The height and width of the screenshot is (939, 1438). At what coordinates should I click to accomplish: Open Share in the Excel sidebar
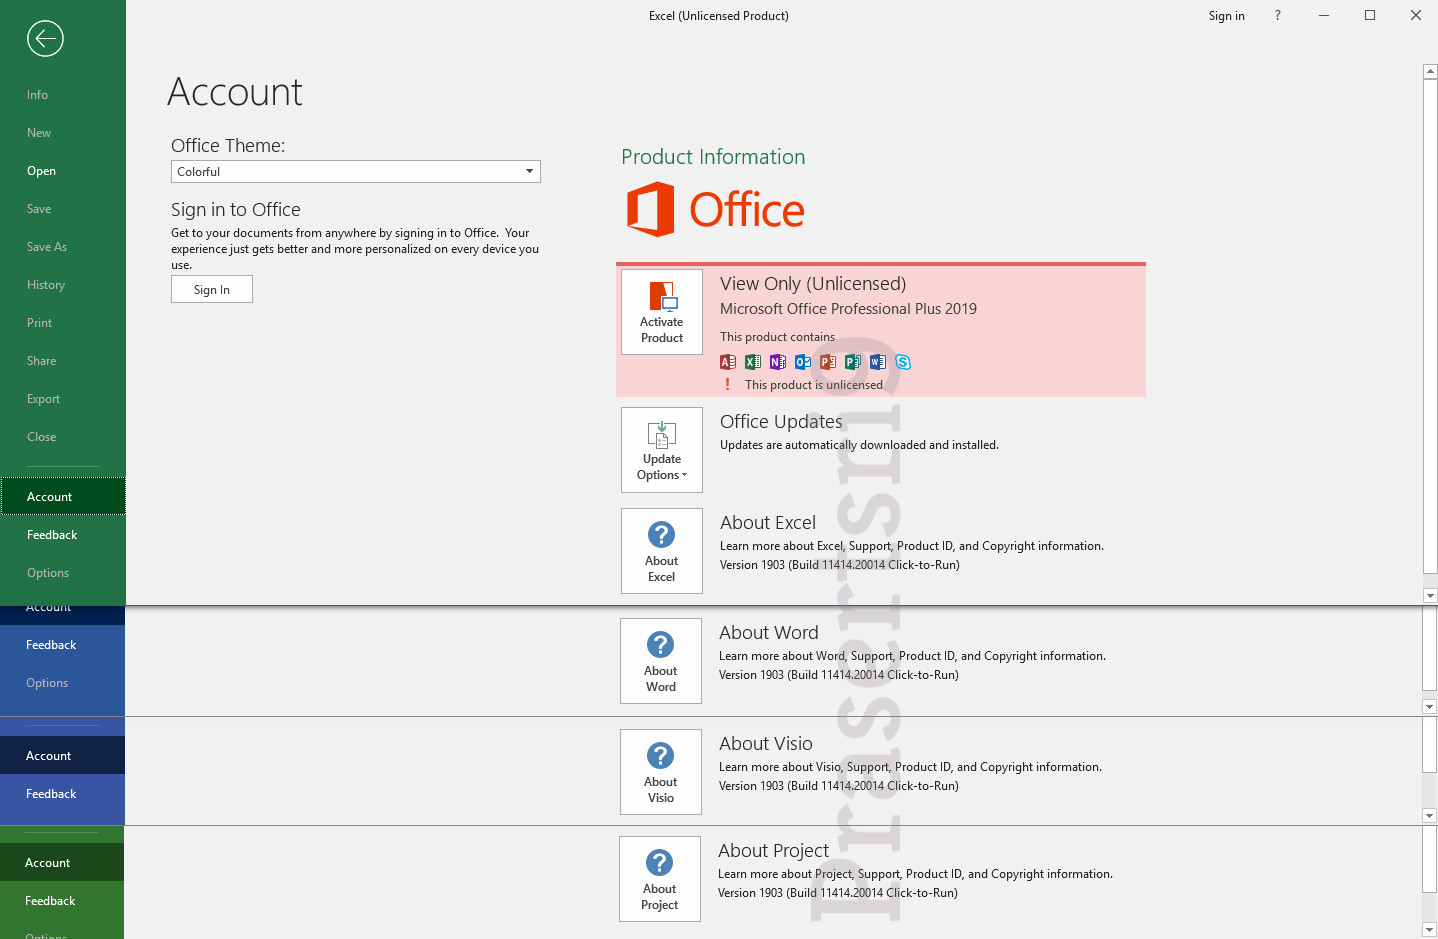[63, 361]
